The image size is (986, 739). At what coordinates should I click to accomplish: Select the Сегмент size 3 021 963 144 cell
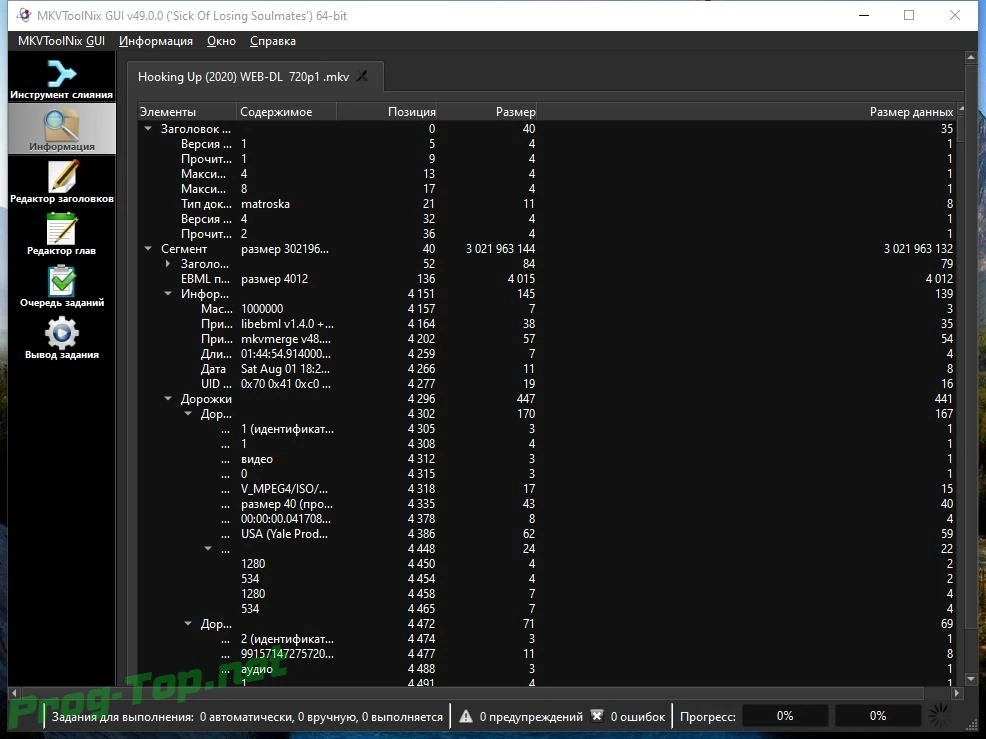pyautogui.click(x=500, y=249)
